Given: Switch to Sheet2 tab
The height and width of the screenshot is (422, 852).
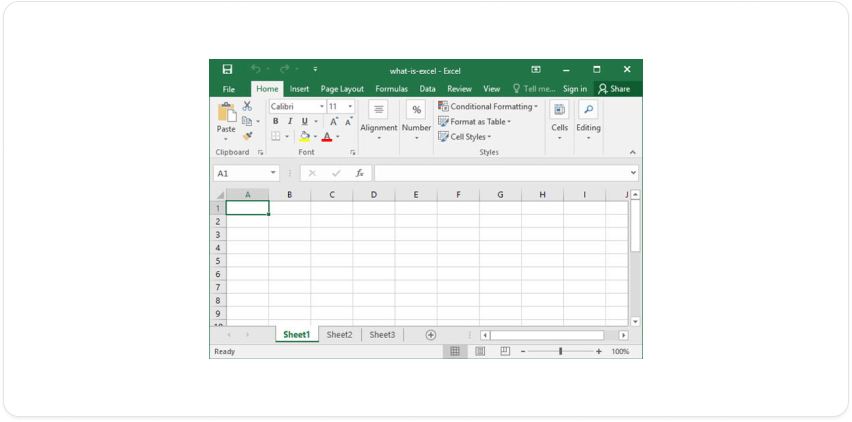Looking at the screenshot, I should pos(340,335).
